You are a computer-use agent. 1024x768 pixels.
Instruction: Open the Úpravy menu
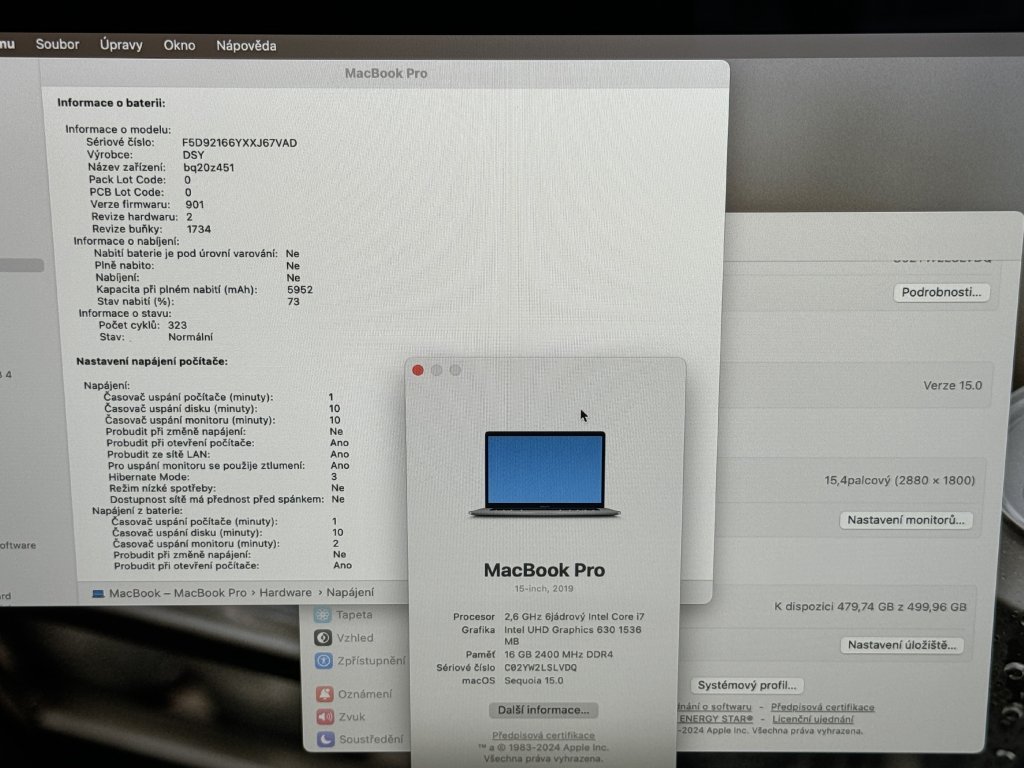[x=121, y=45]
